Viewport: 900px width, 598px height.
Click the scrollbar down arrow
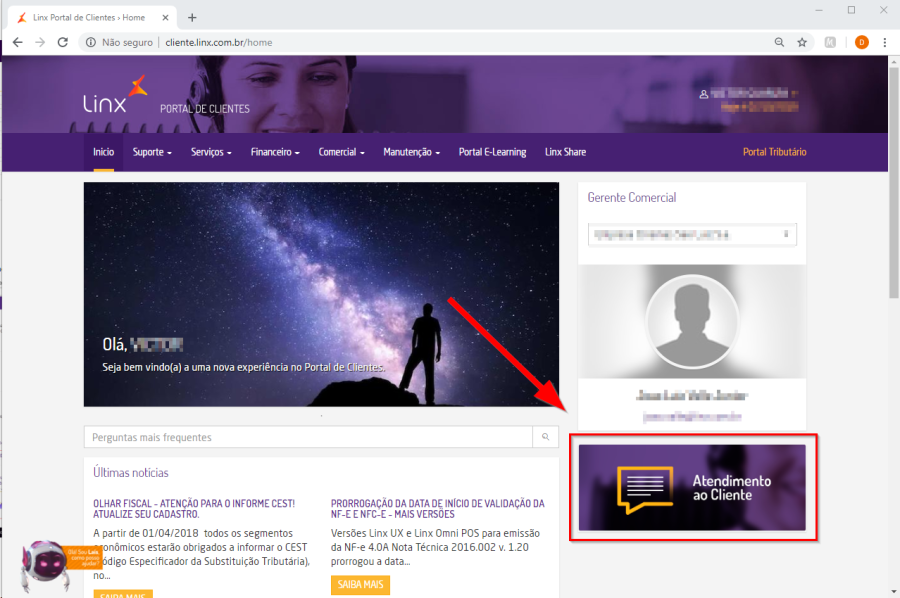[894, 592]
